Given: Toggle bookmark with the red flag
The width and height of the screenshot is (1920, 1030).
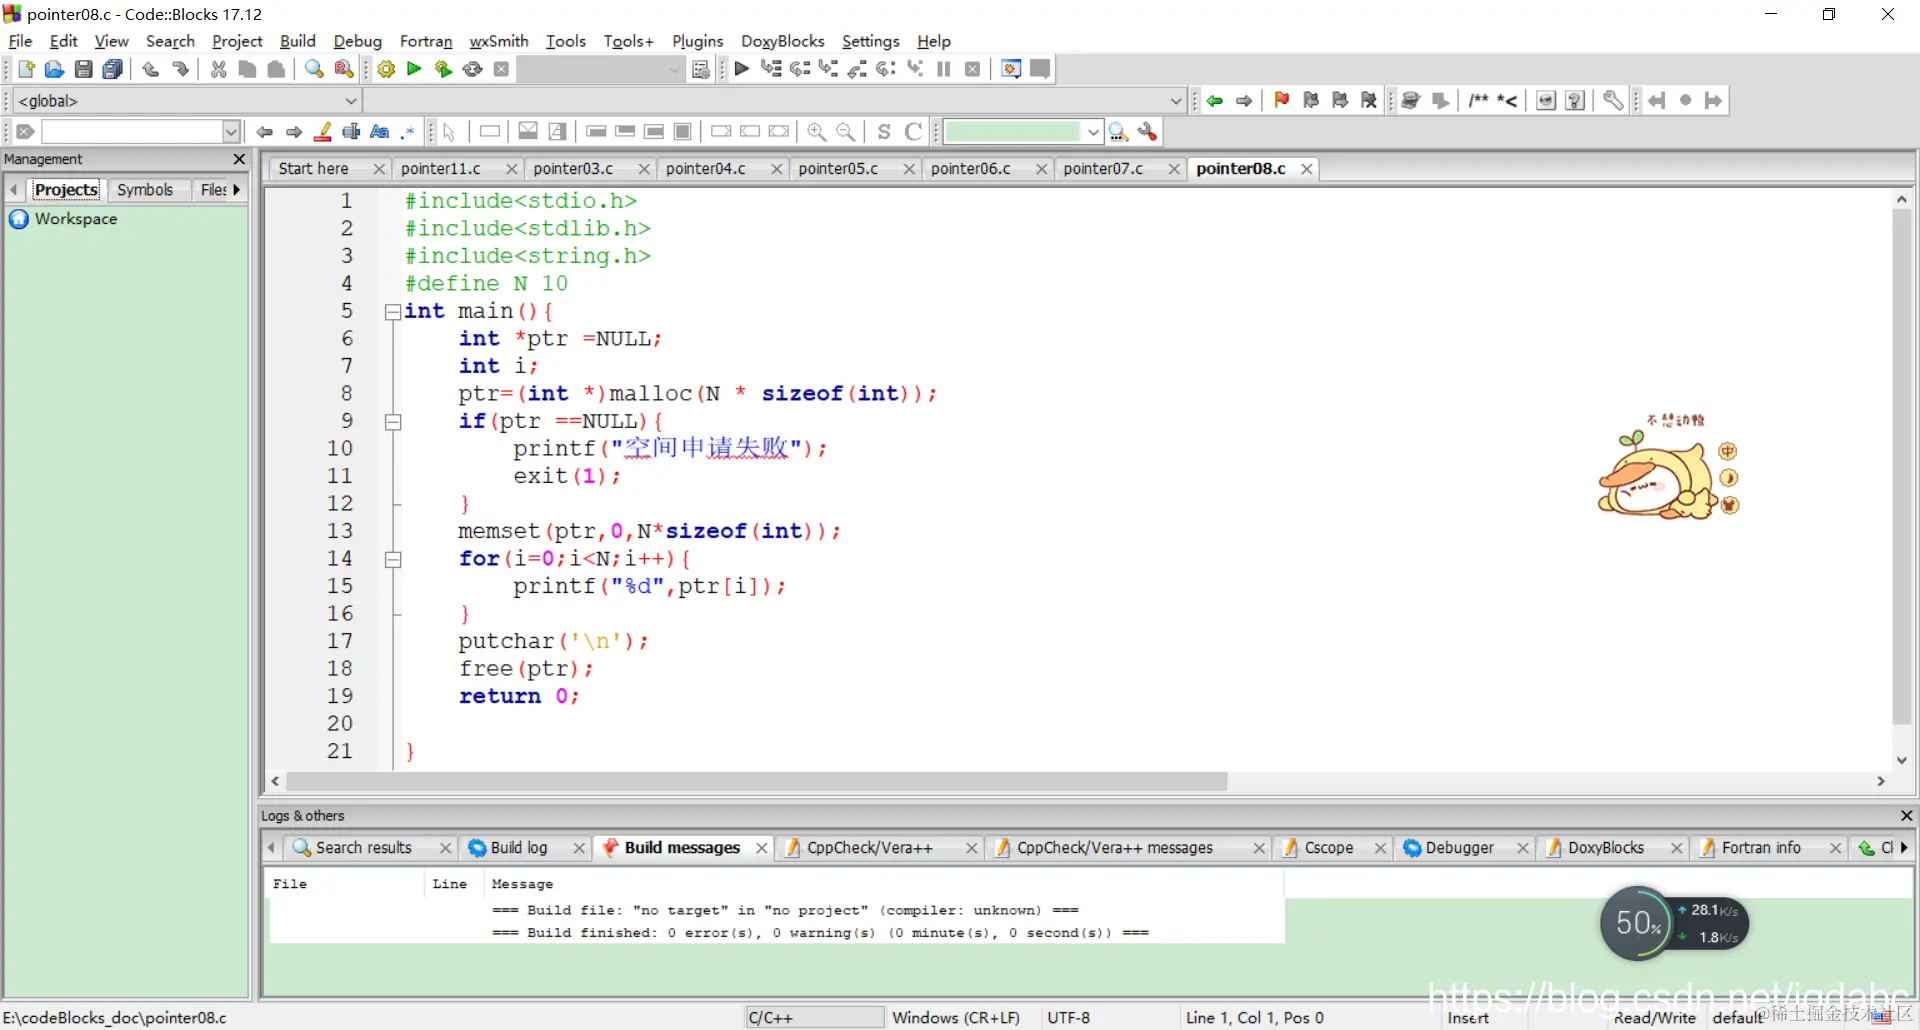Looking at the screenshot, I should pos(1282,100).
